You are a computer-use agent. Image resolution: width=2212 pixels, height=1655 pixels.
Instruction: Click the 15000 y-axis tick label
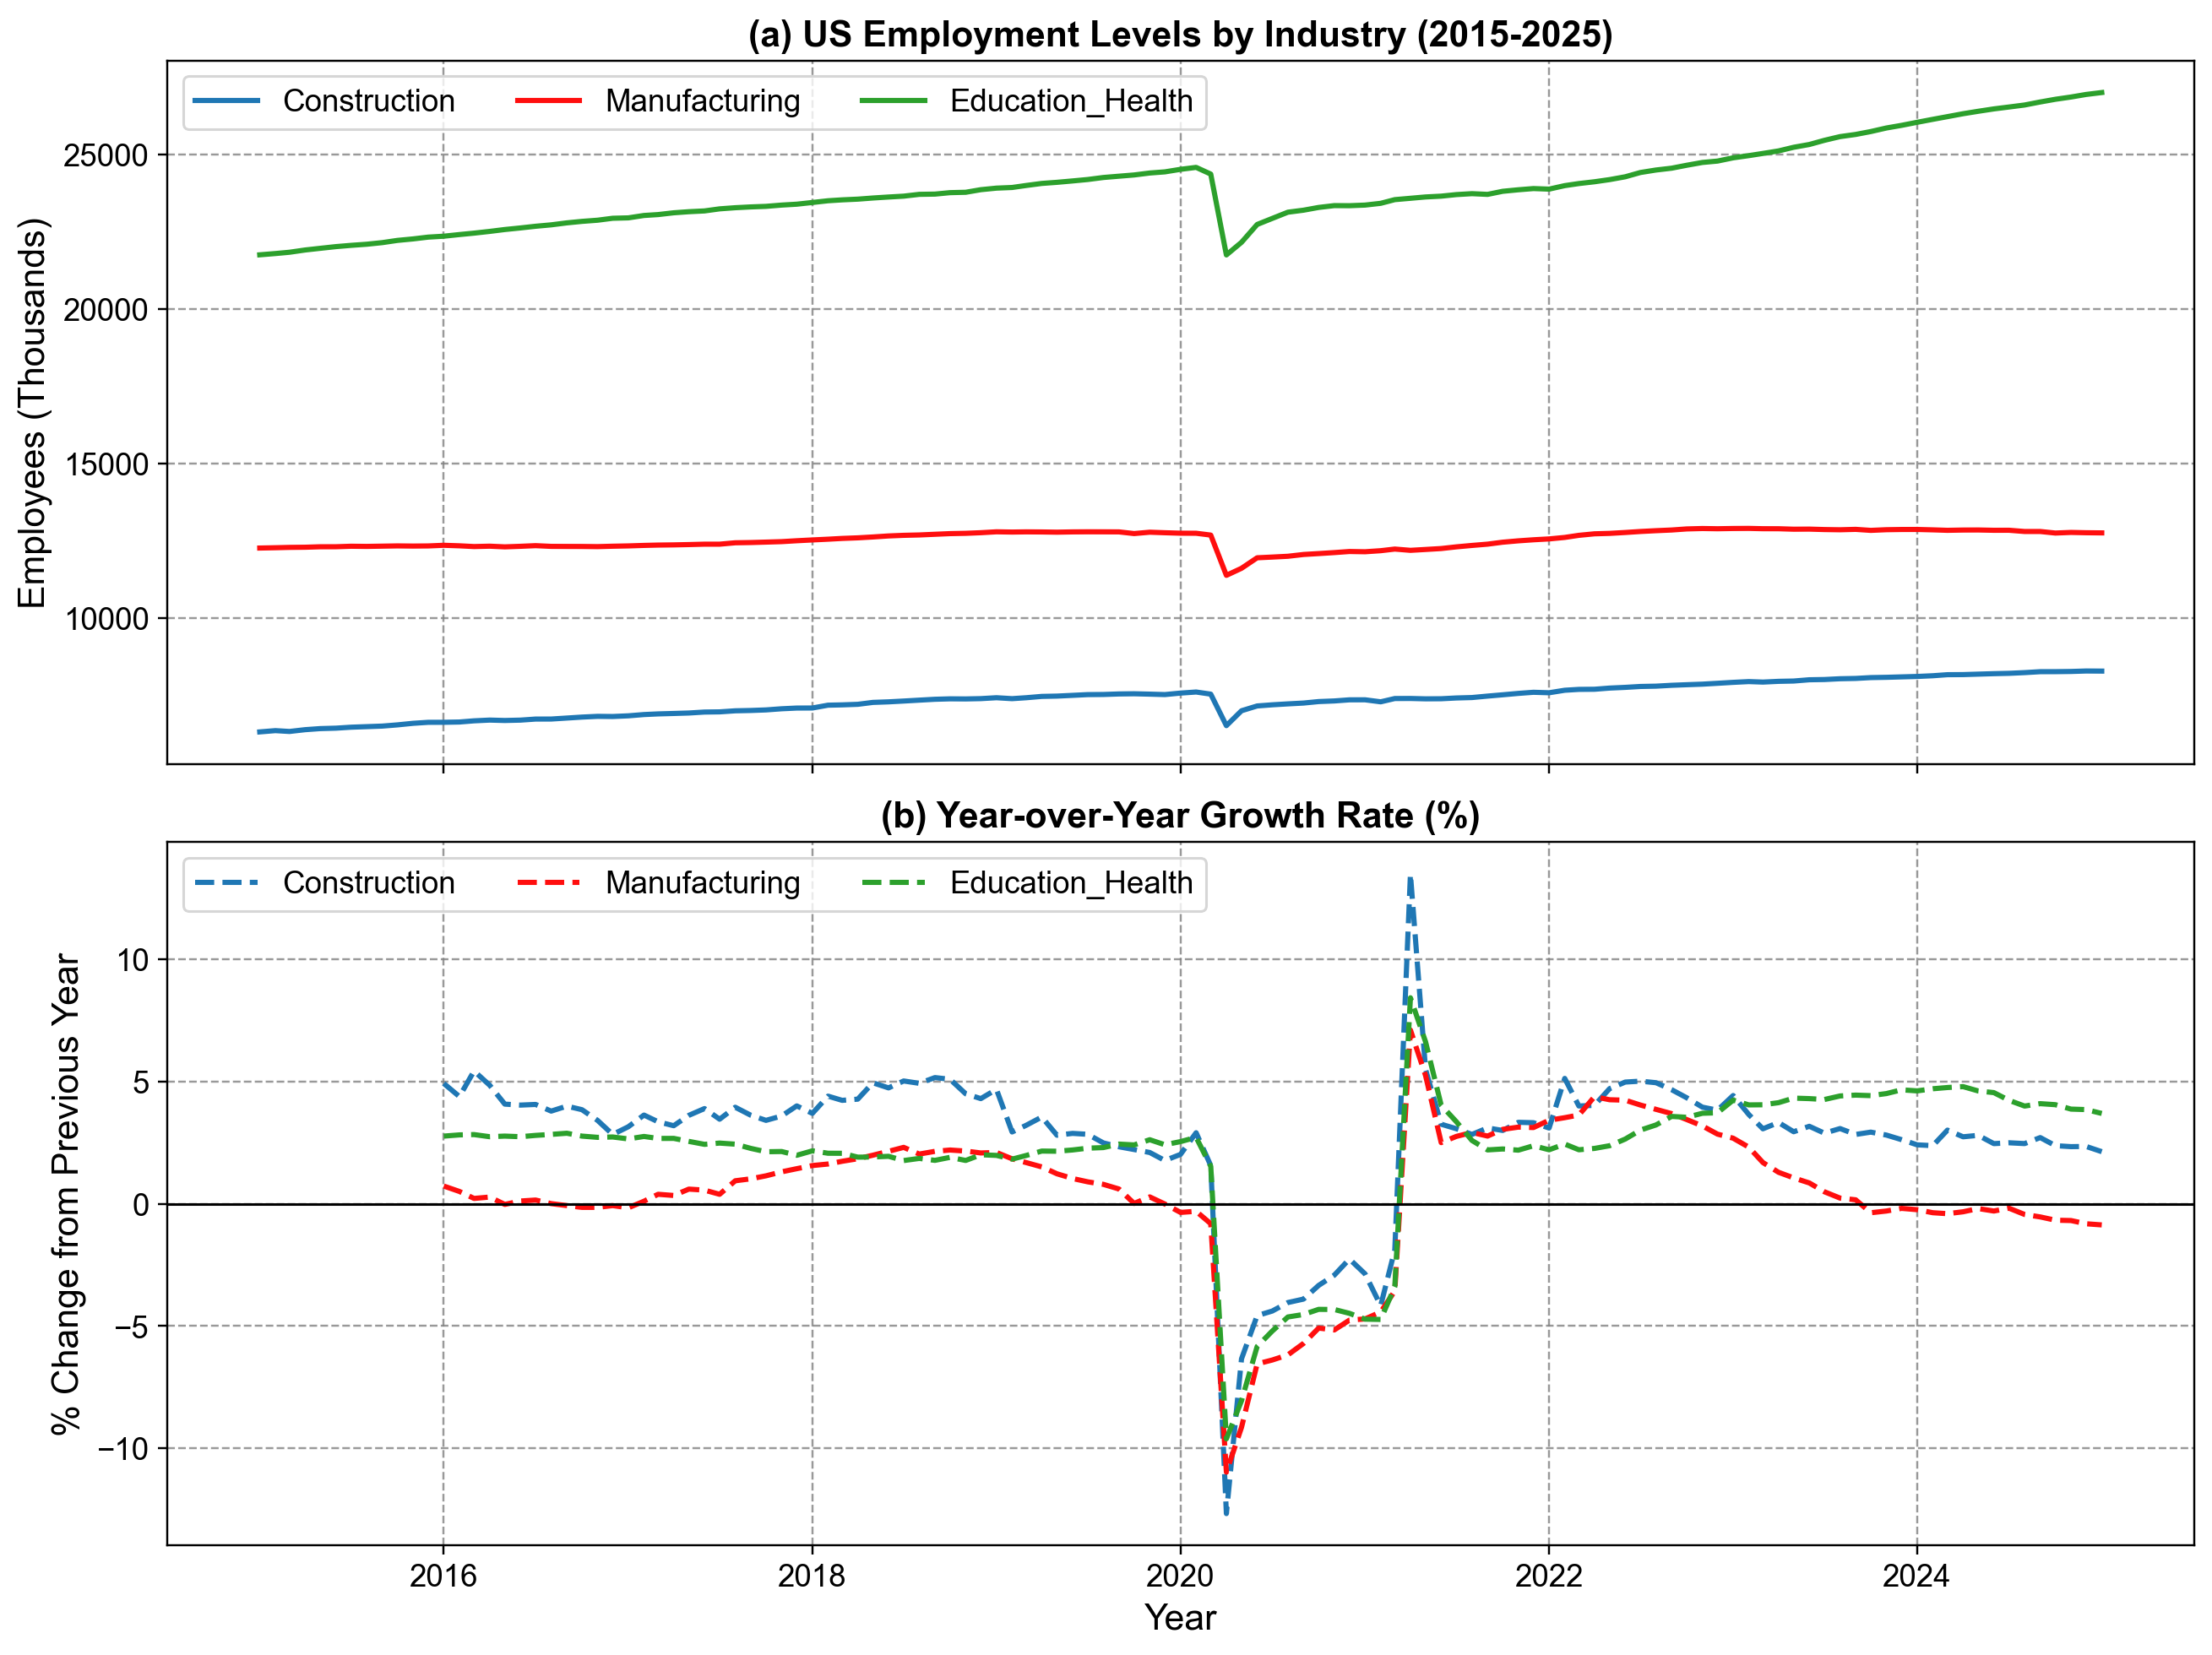coord(106,465)
